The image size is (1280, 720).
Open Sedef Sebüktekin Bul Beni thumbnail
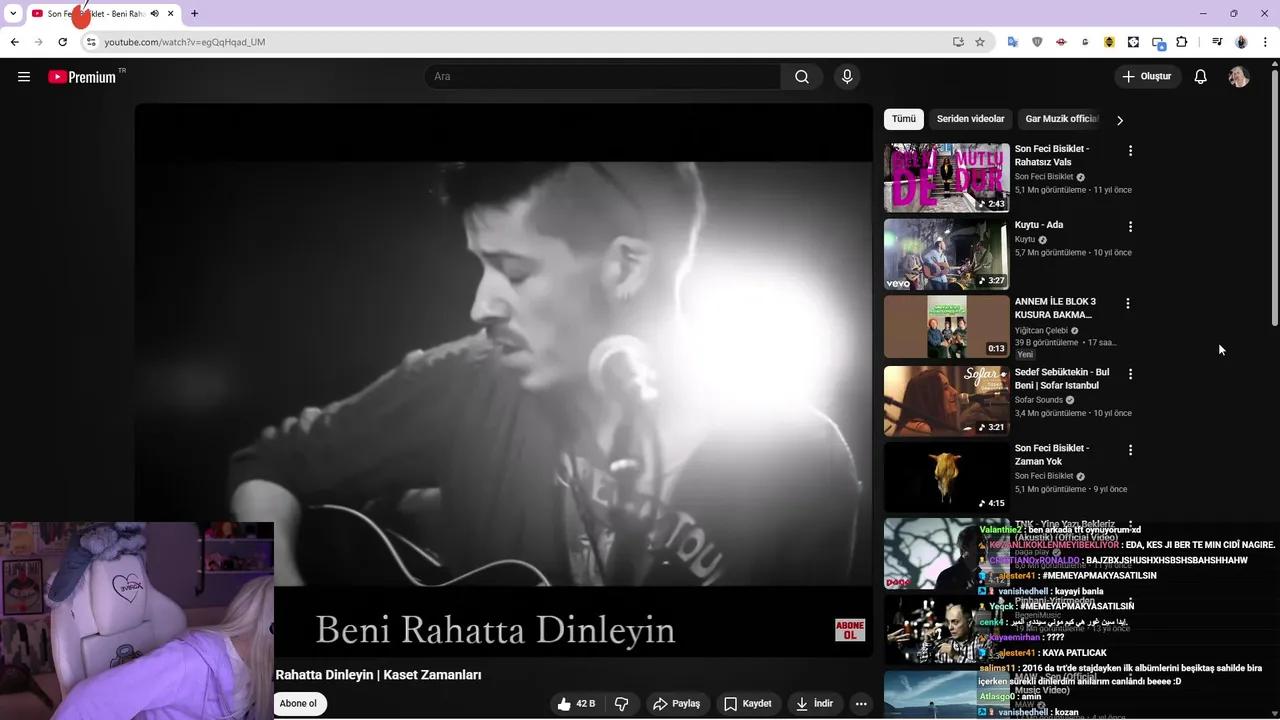click(946, 401)
